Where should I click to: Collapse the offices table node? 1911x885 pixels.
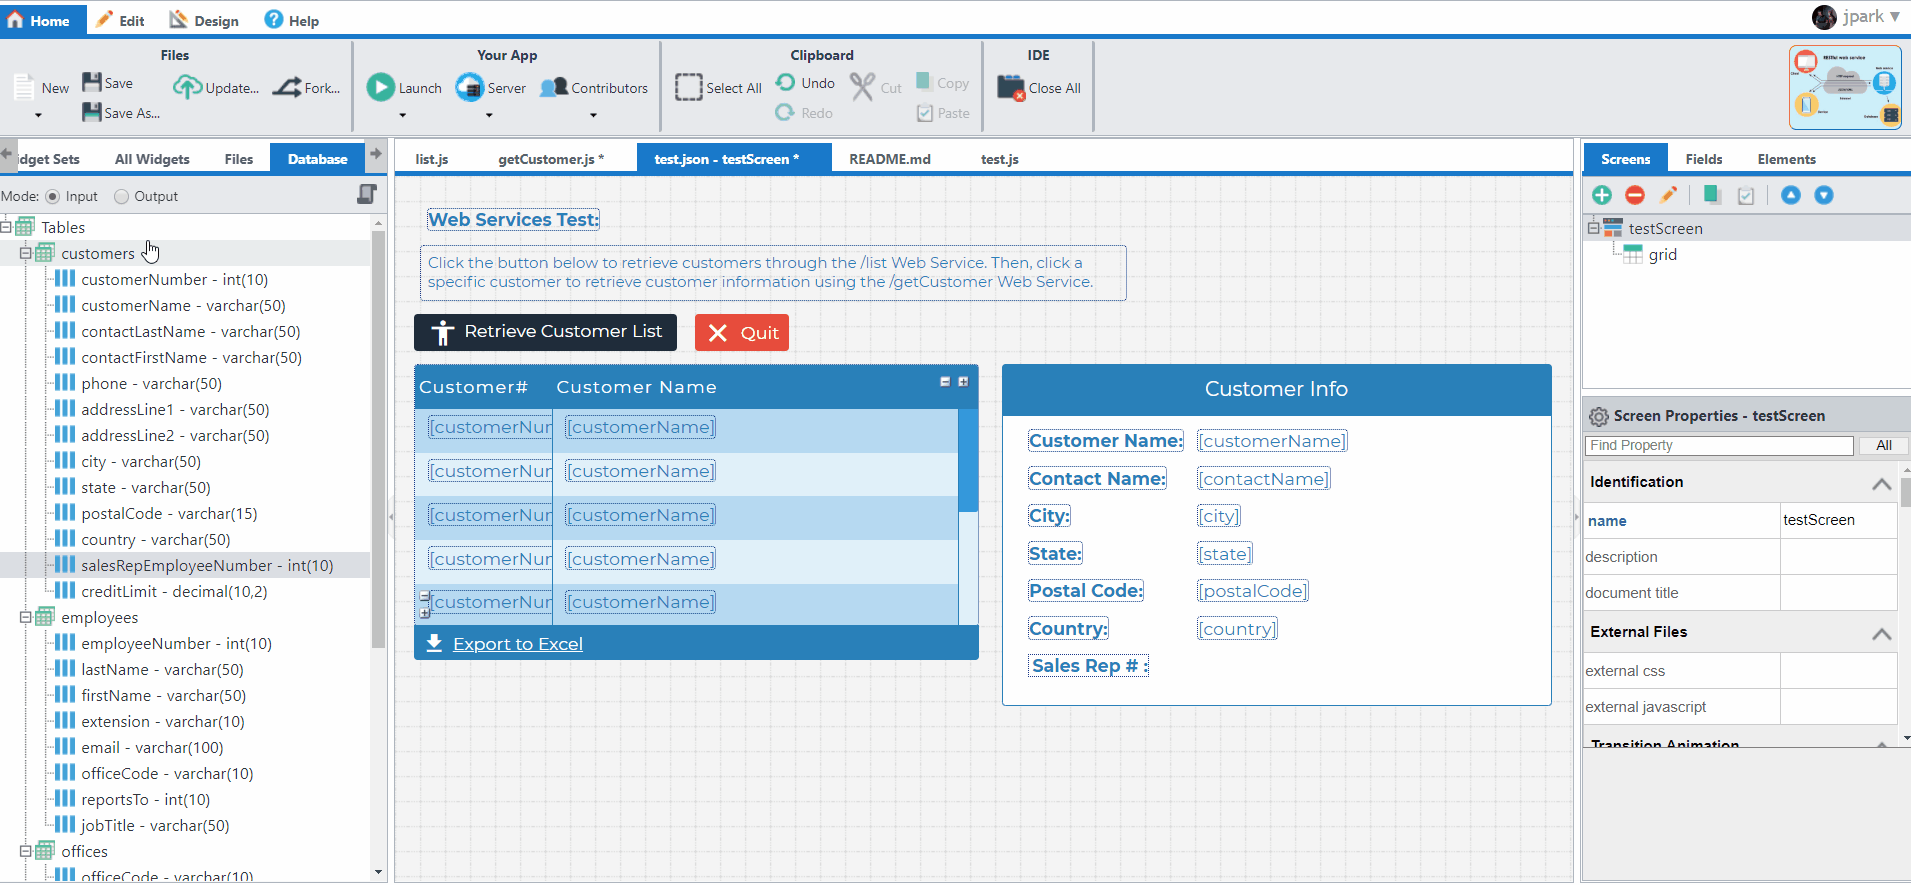25,851
